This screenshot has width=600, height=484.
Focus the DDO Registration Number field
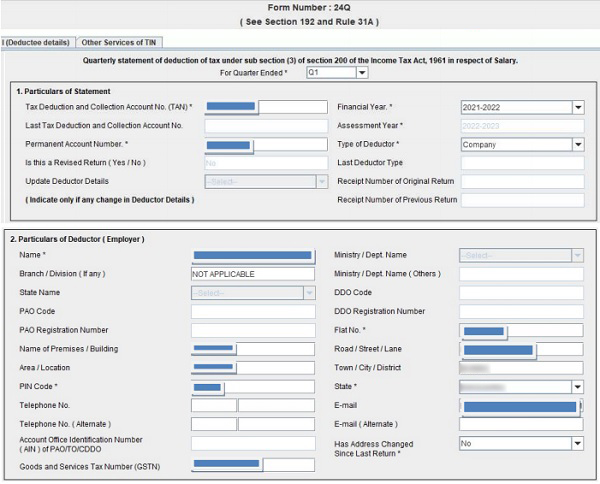[521, 312]
